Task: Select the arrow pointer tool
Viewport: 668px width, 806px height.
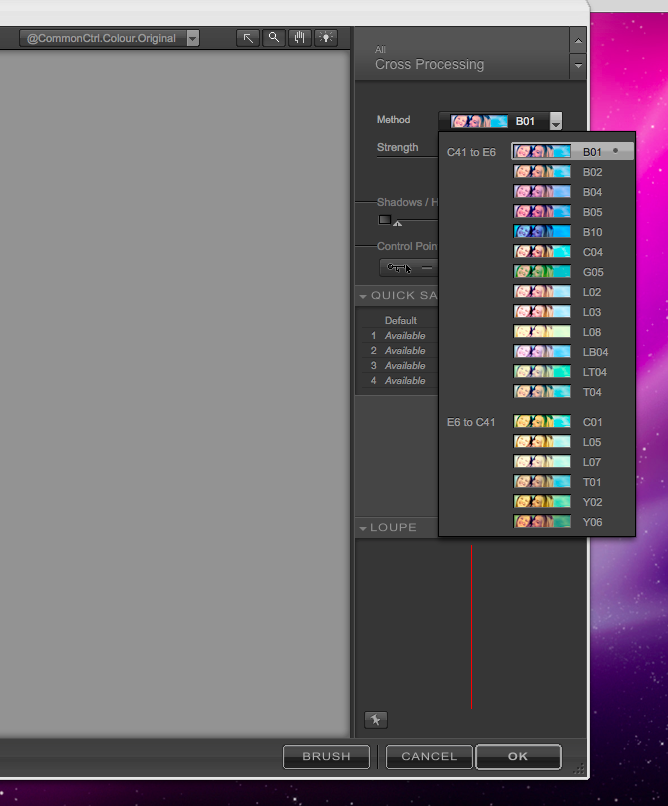Action: [x=248, y=38]
